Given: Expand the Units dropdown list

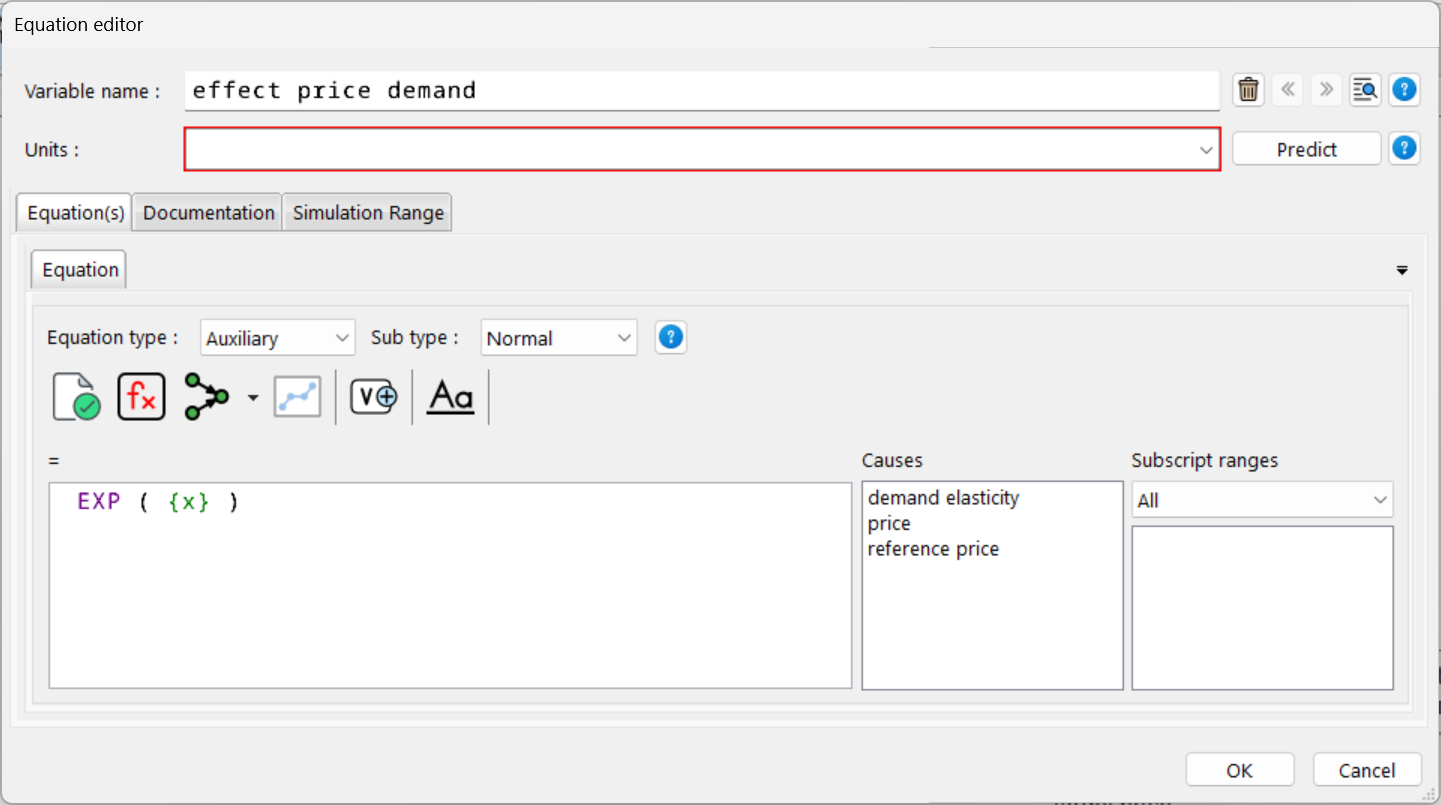Looking at the screenshot, I should click(1205, 148).
